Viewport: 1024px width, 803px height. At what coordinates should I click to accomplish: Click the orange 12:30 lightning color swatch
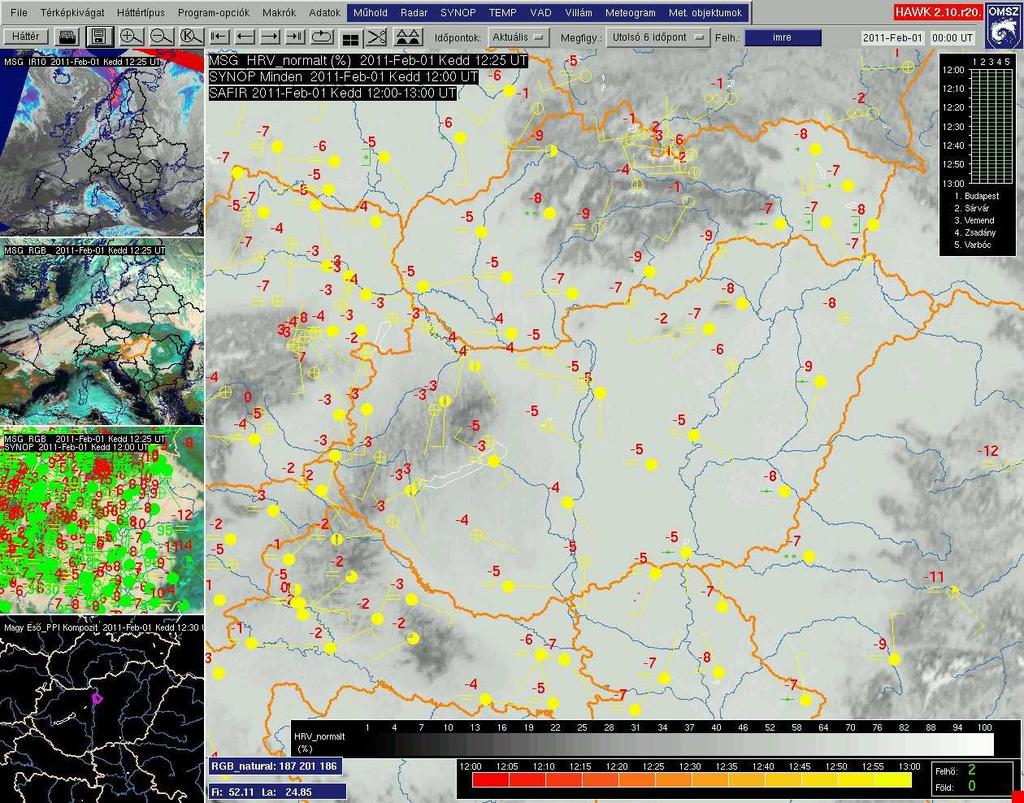[709, 780]
